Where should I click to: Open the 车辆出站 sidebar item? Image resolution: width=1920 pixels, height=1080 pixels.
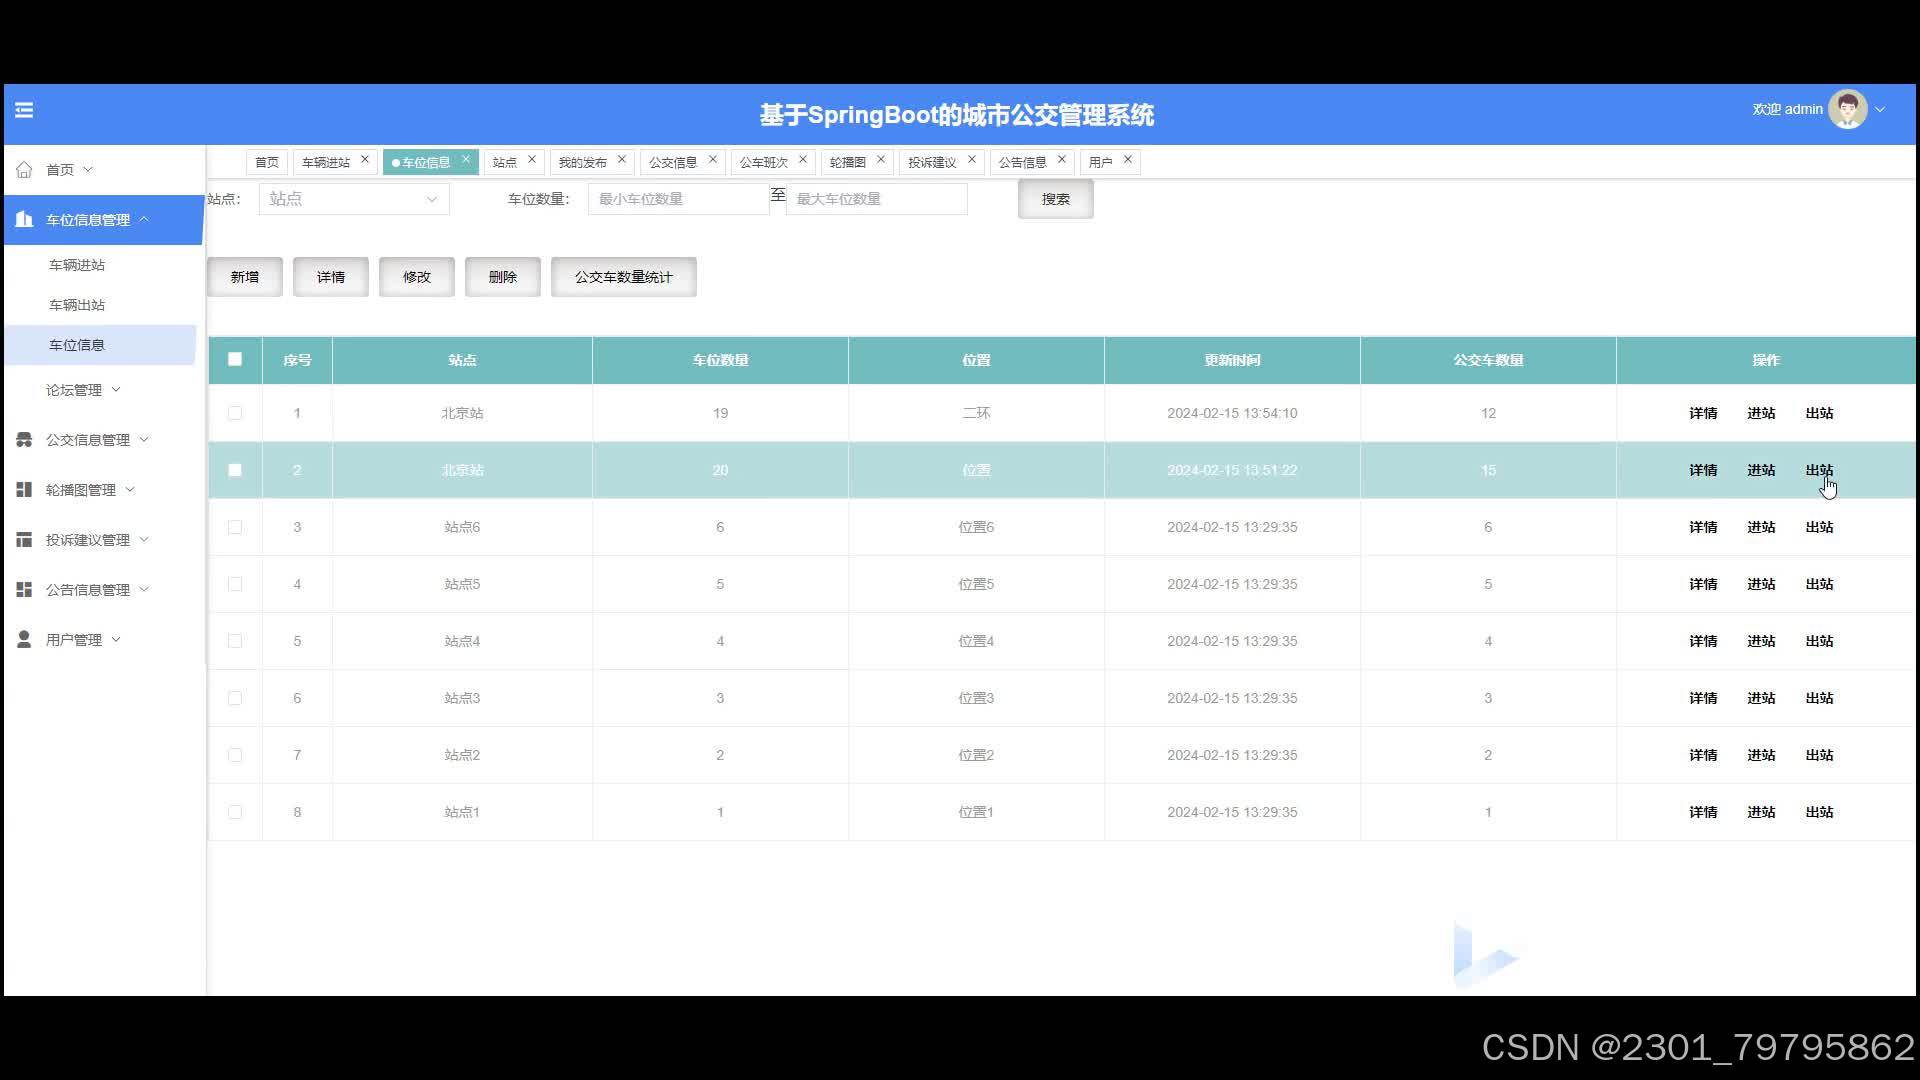point(77,305)
